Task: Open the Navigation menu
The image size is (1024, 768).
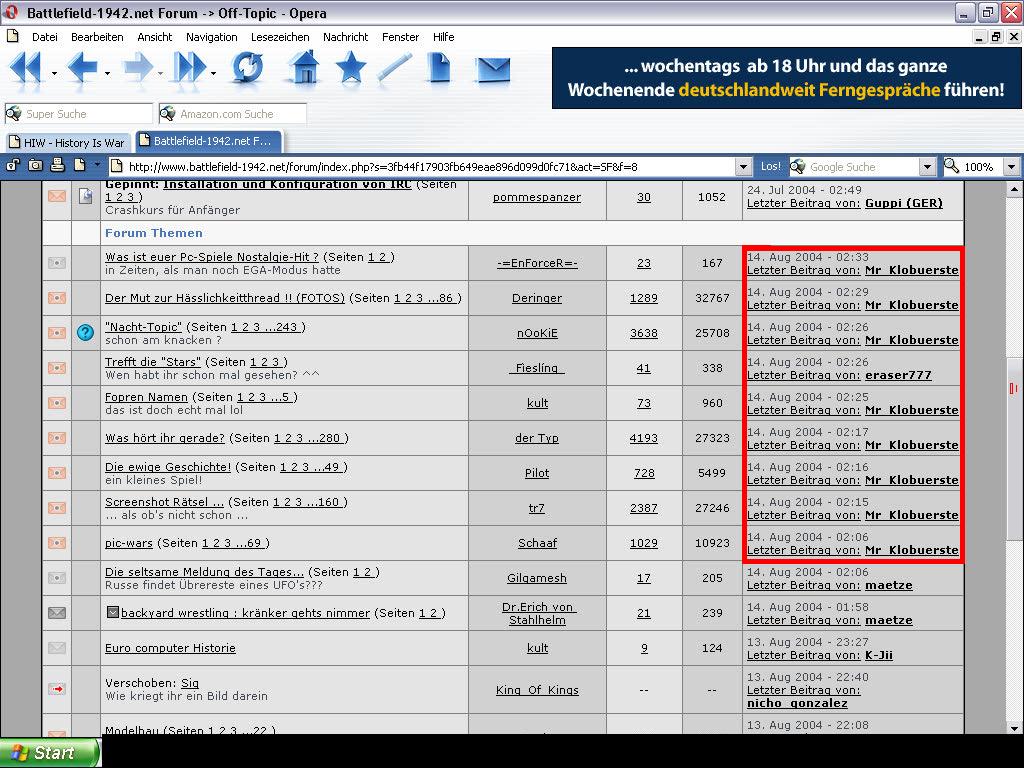Action: (211, 37)
